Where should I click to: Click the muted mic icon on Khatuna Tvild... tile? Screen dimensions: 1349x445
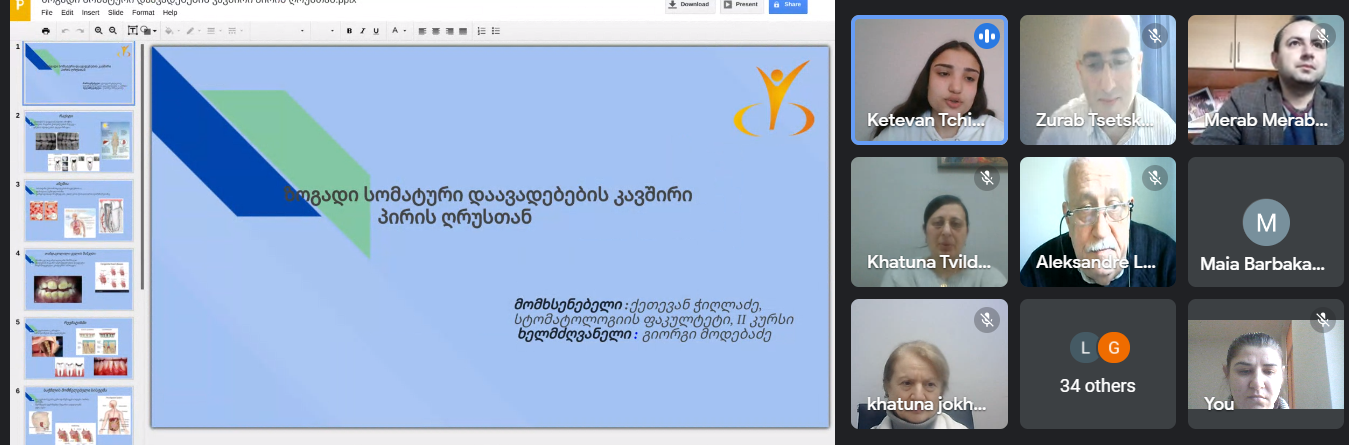pos(987,178)
